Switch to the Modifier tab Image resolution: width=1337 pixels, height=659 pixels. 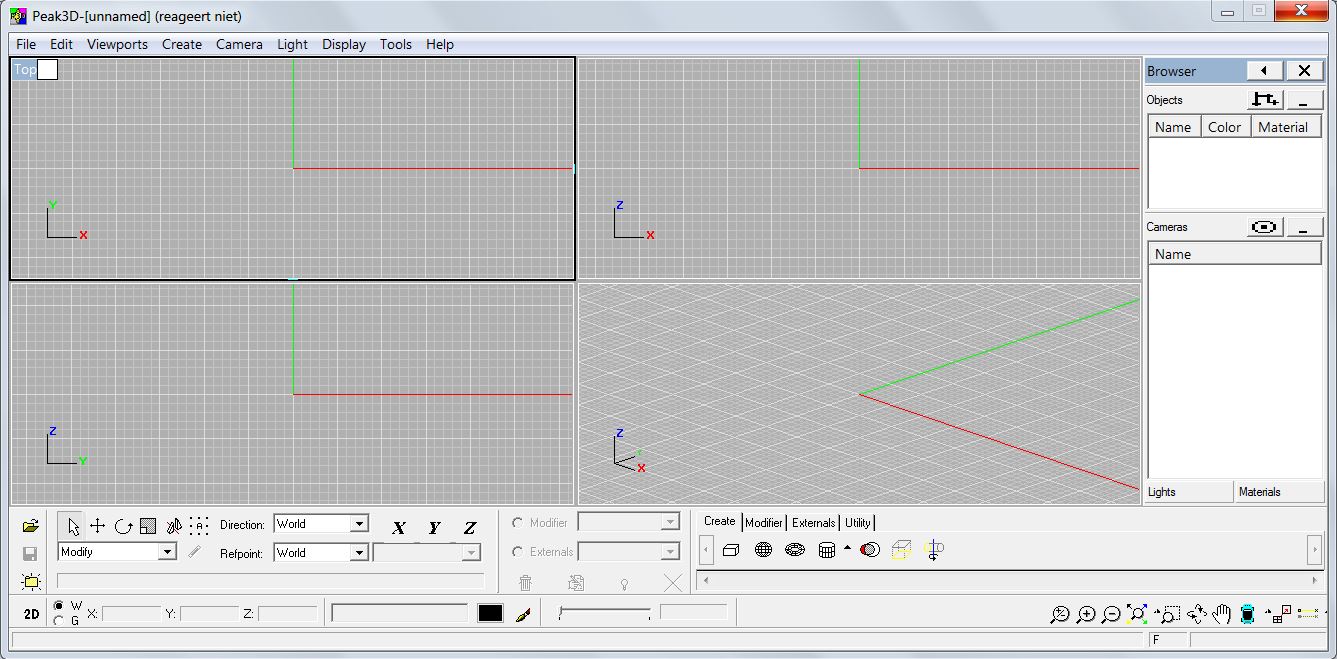click(x=764, y=522)
